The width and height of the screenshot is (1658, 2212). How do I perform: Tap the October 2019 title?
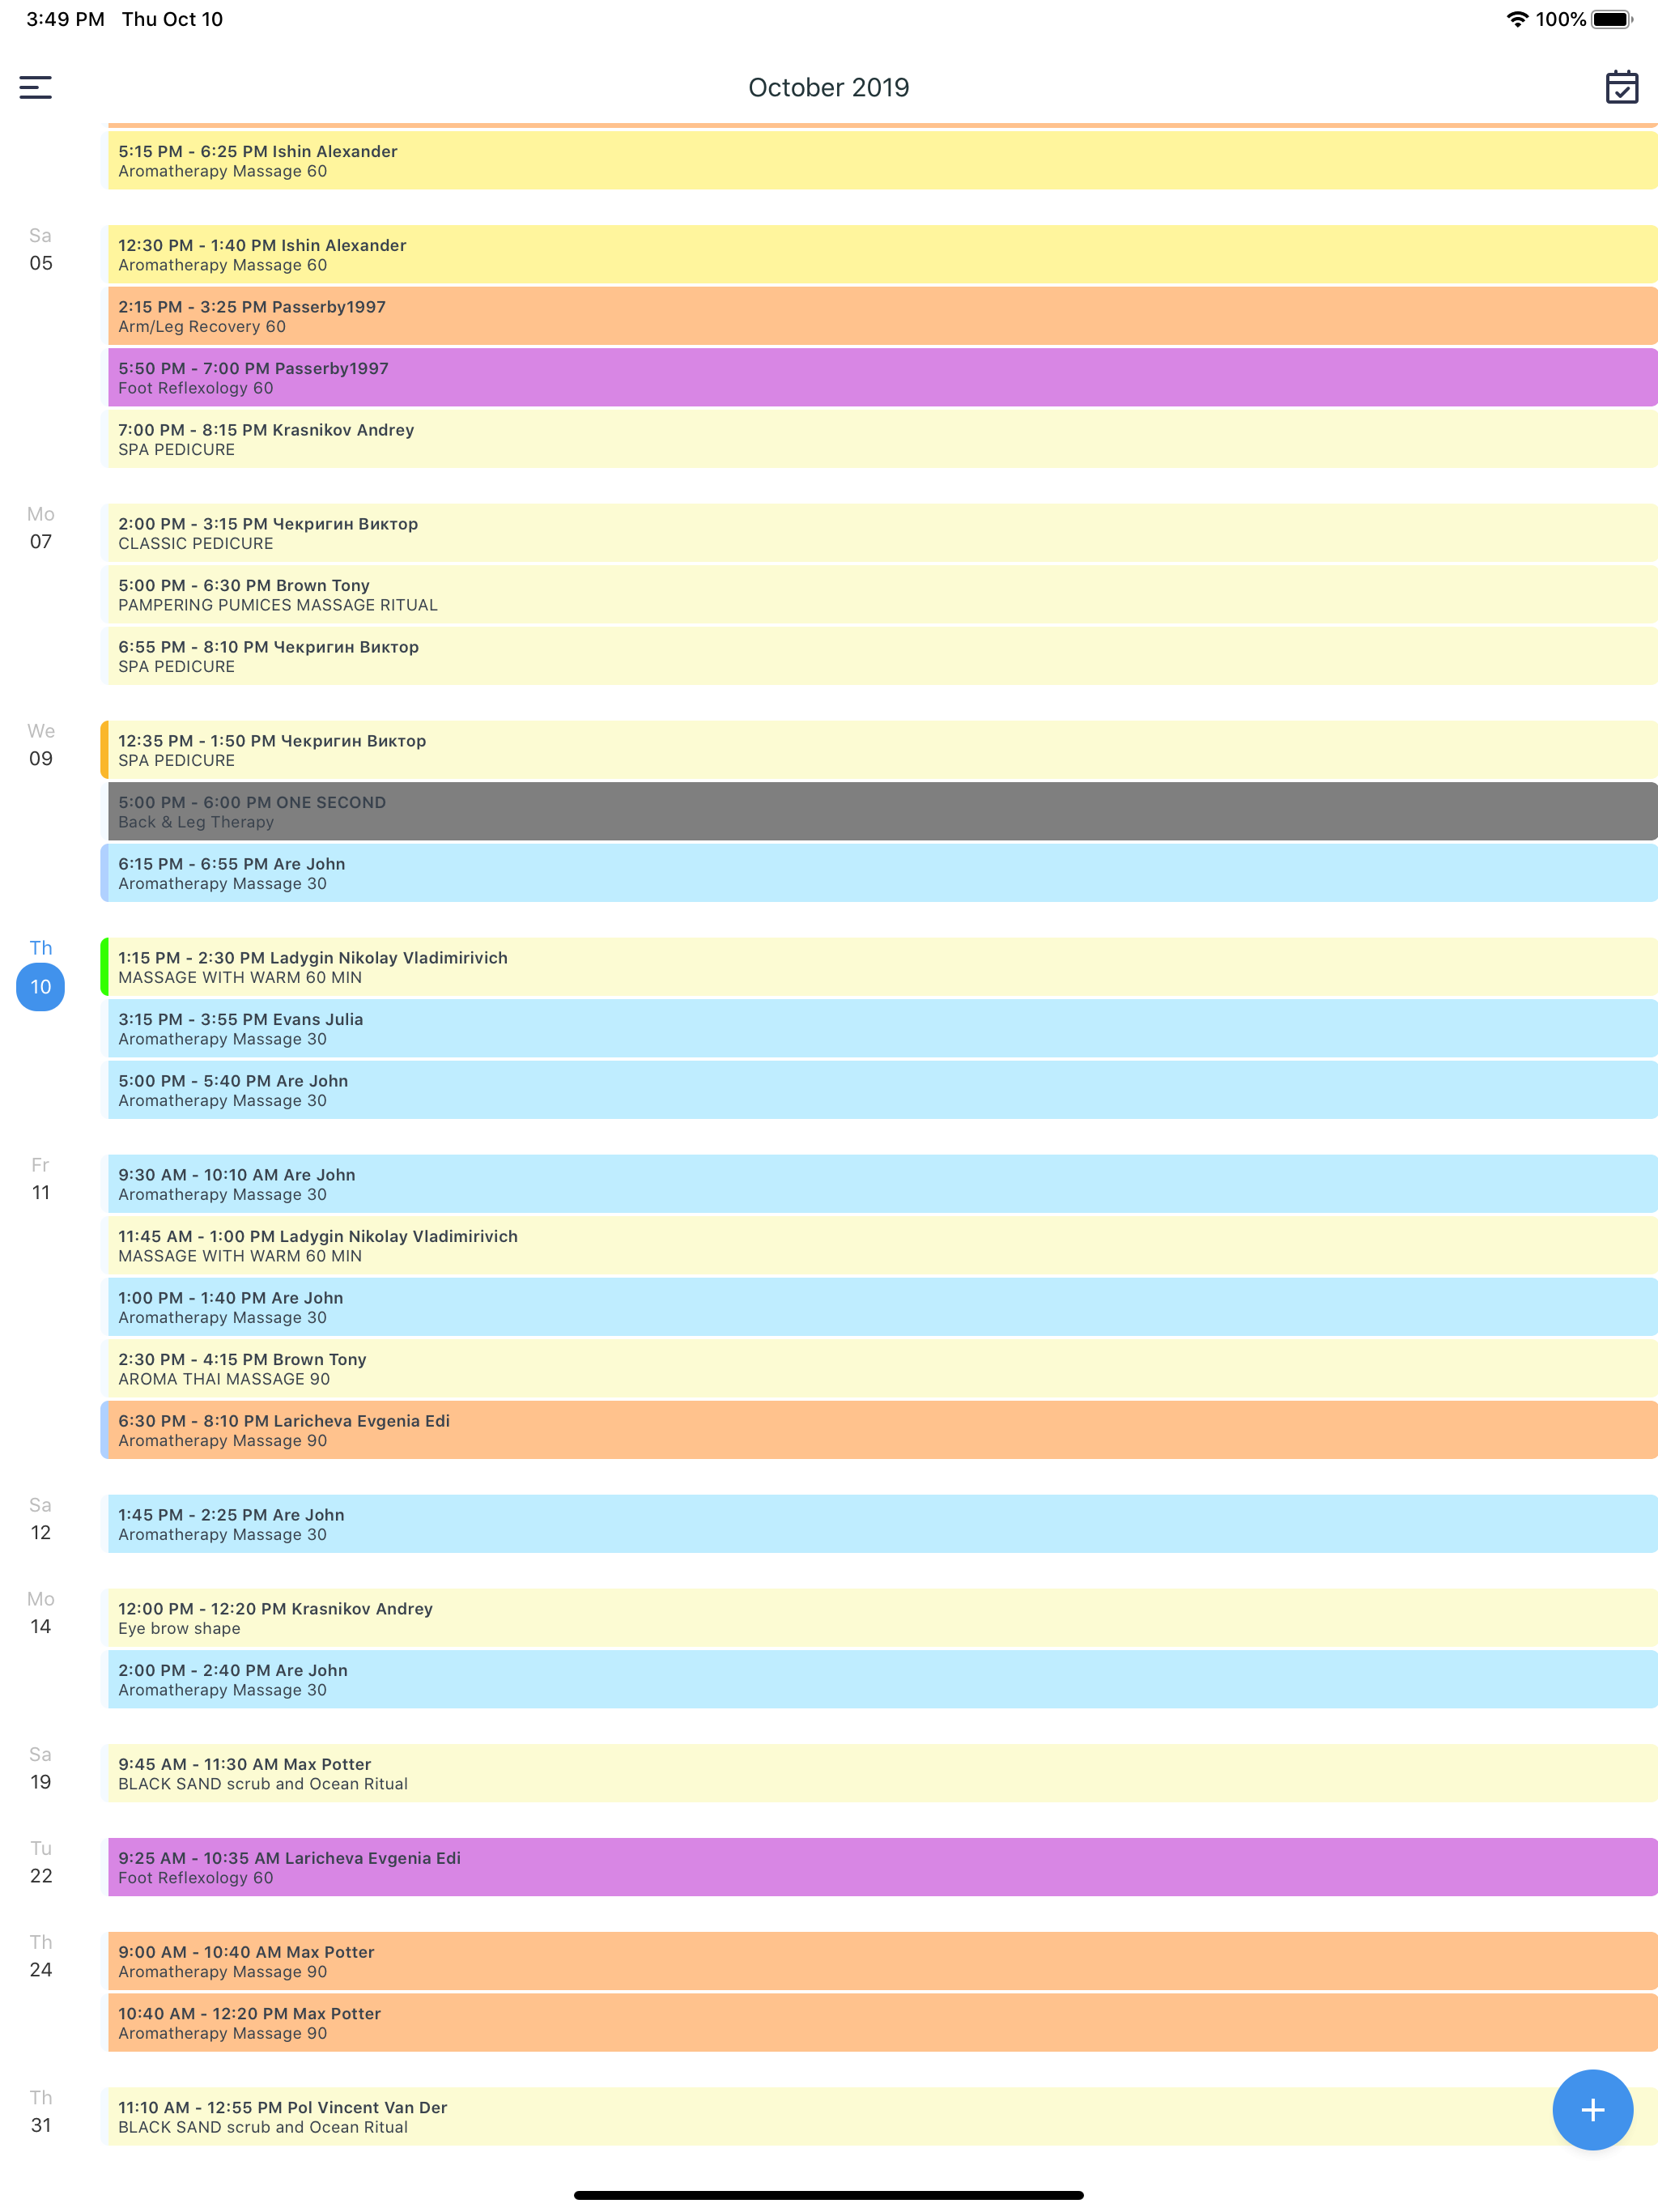pyautogui.click(x=829, y=88)
